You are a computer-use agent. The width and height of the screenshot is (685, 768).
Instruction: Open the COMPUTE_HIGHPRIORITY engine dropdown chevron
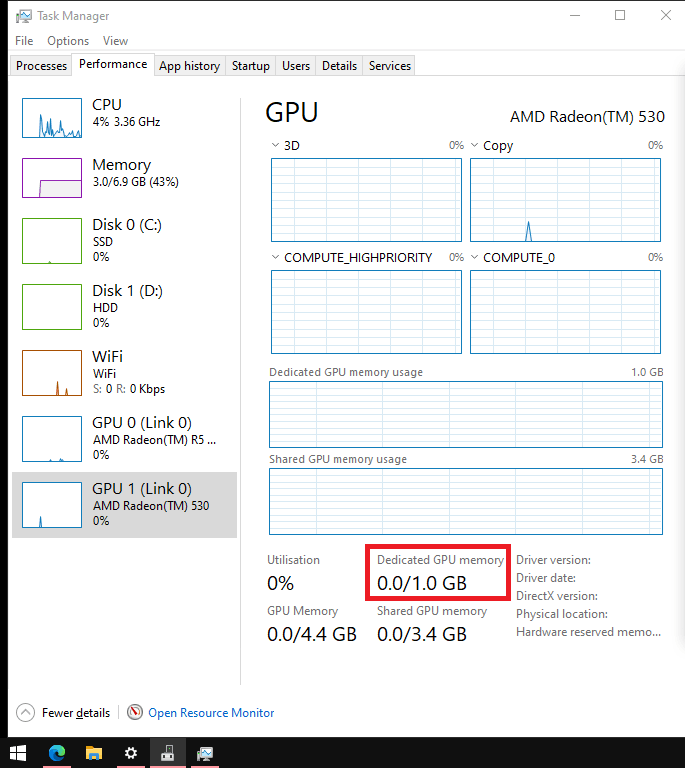[x=275, y=258]
